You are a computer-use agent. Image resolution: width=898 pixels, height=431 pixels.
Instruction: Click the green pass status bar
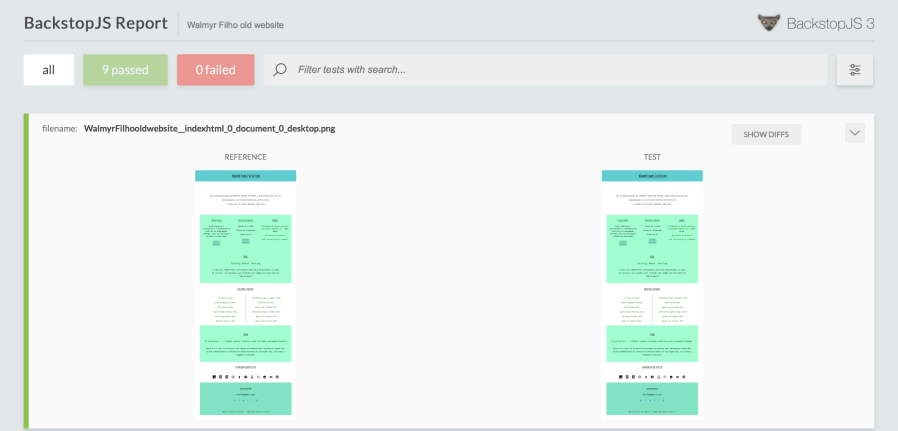click(x=27, y=270)
